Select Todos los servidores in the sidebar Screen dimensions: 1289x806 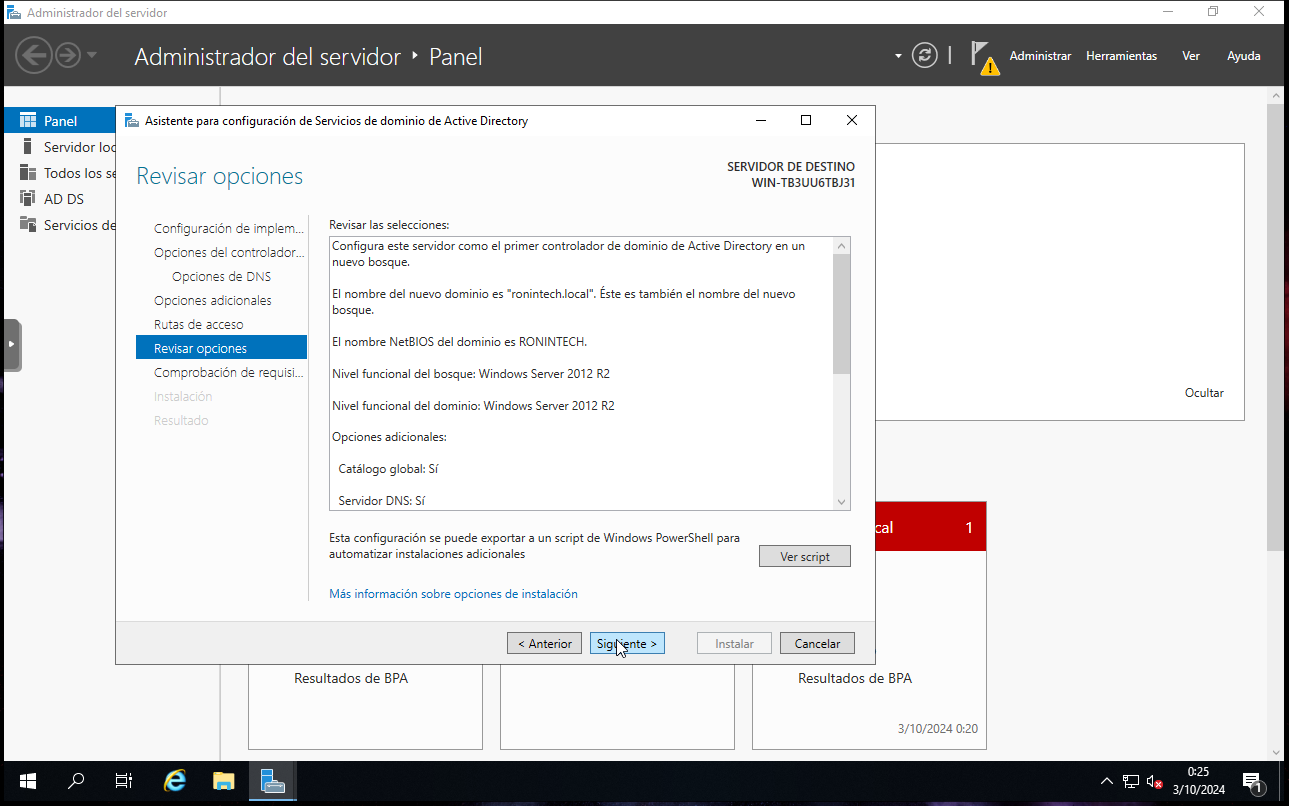(x=66, y=173)
